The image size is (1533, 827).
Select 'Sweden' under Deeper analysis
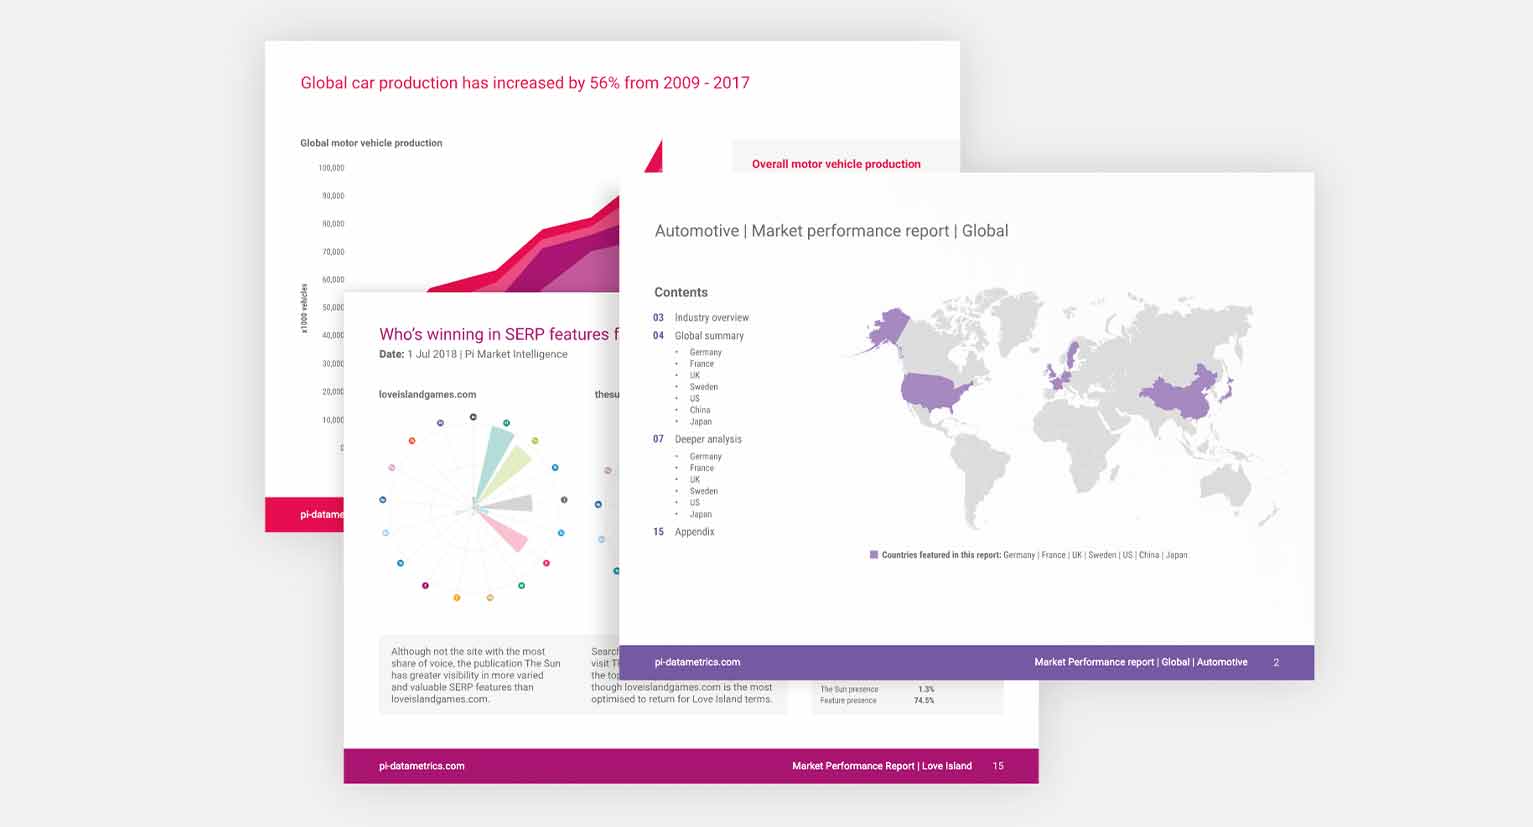(703, 491)
